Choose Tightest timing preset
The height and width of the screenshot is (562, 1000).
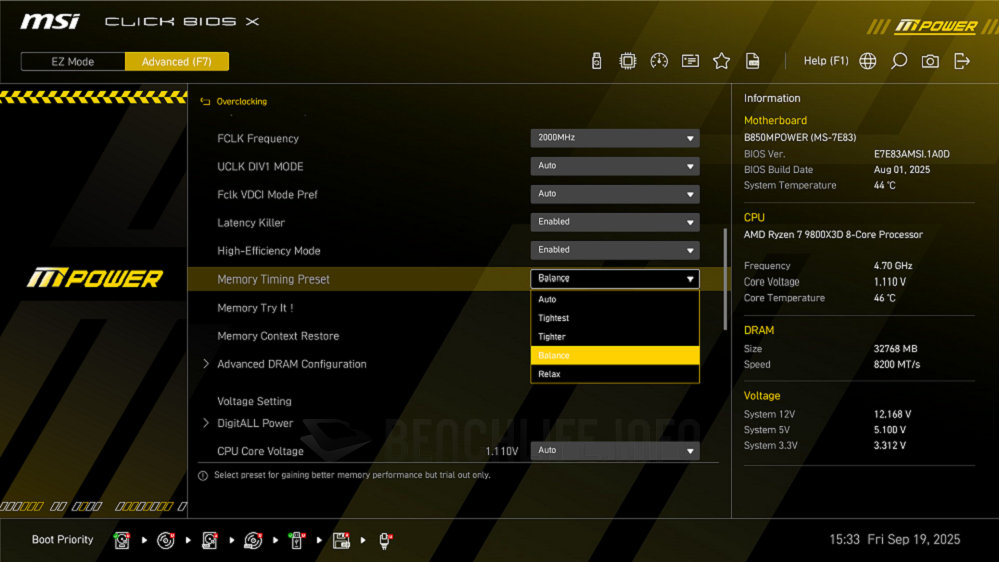[615, 318]
